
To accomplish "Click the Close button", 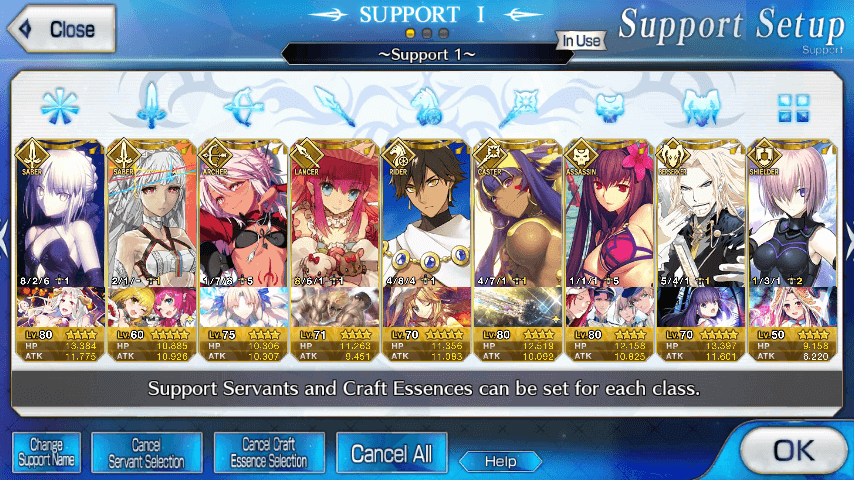I will pos(62,29).
